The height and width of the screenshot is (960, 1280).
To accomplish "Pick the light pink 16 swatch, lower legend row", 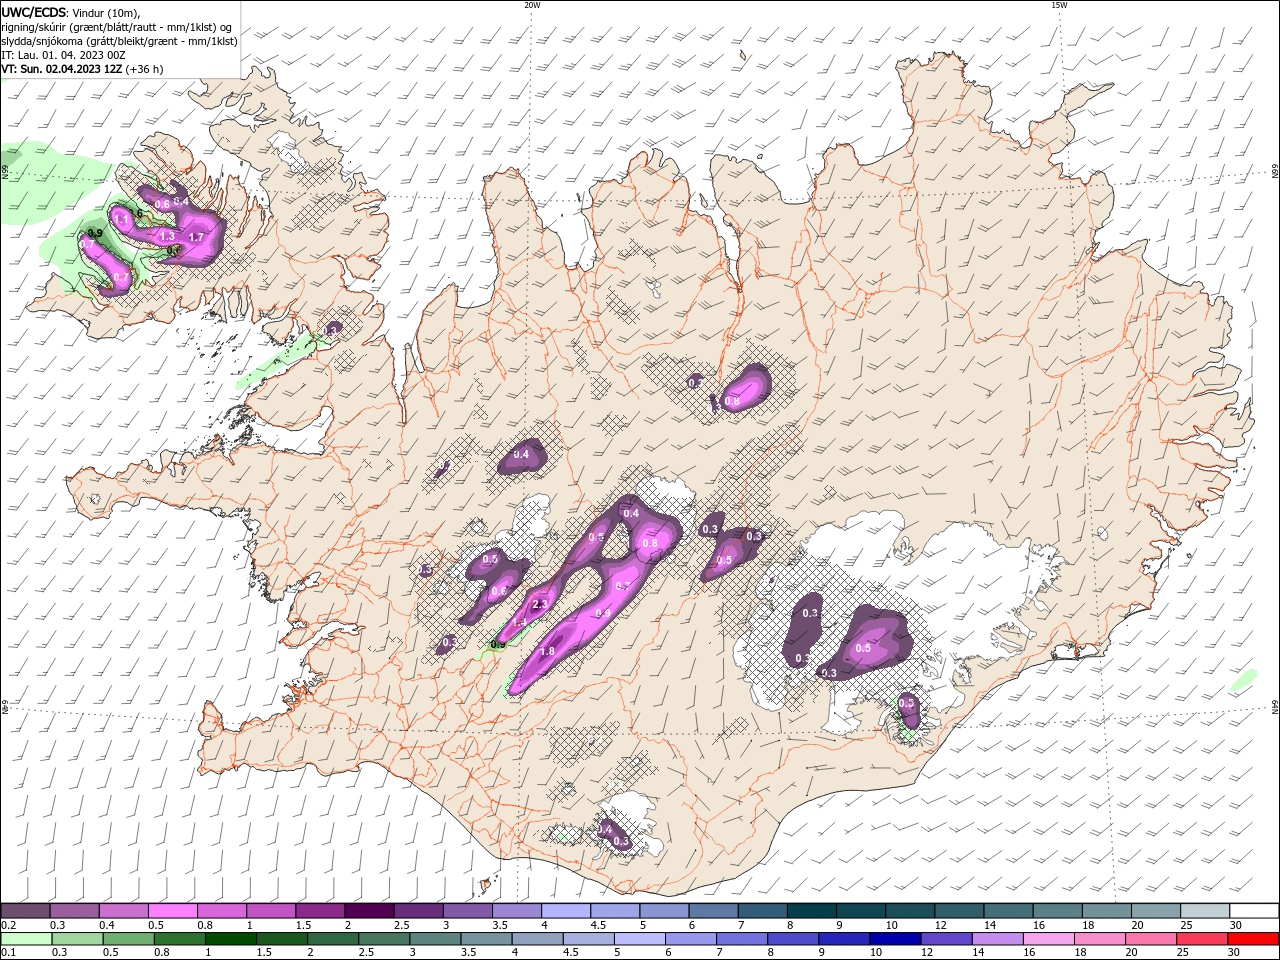I will coord(1048,939).
